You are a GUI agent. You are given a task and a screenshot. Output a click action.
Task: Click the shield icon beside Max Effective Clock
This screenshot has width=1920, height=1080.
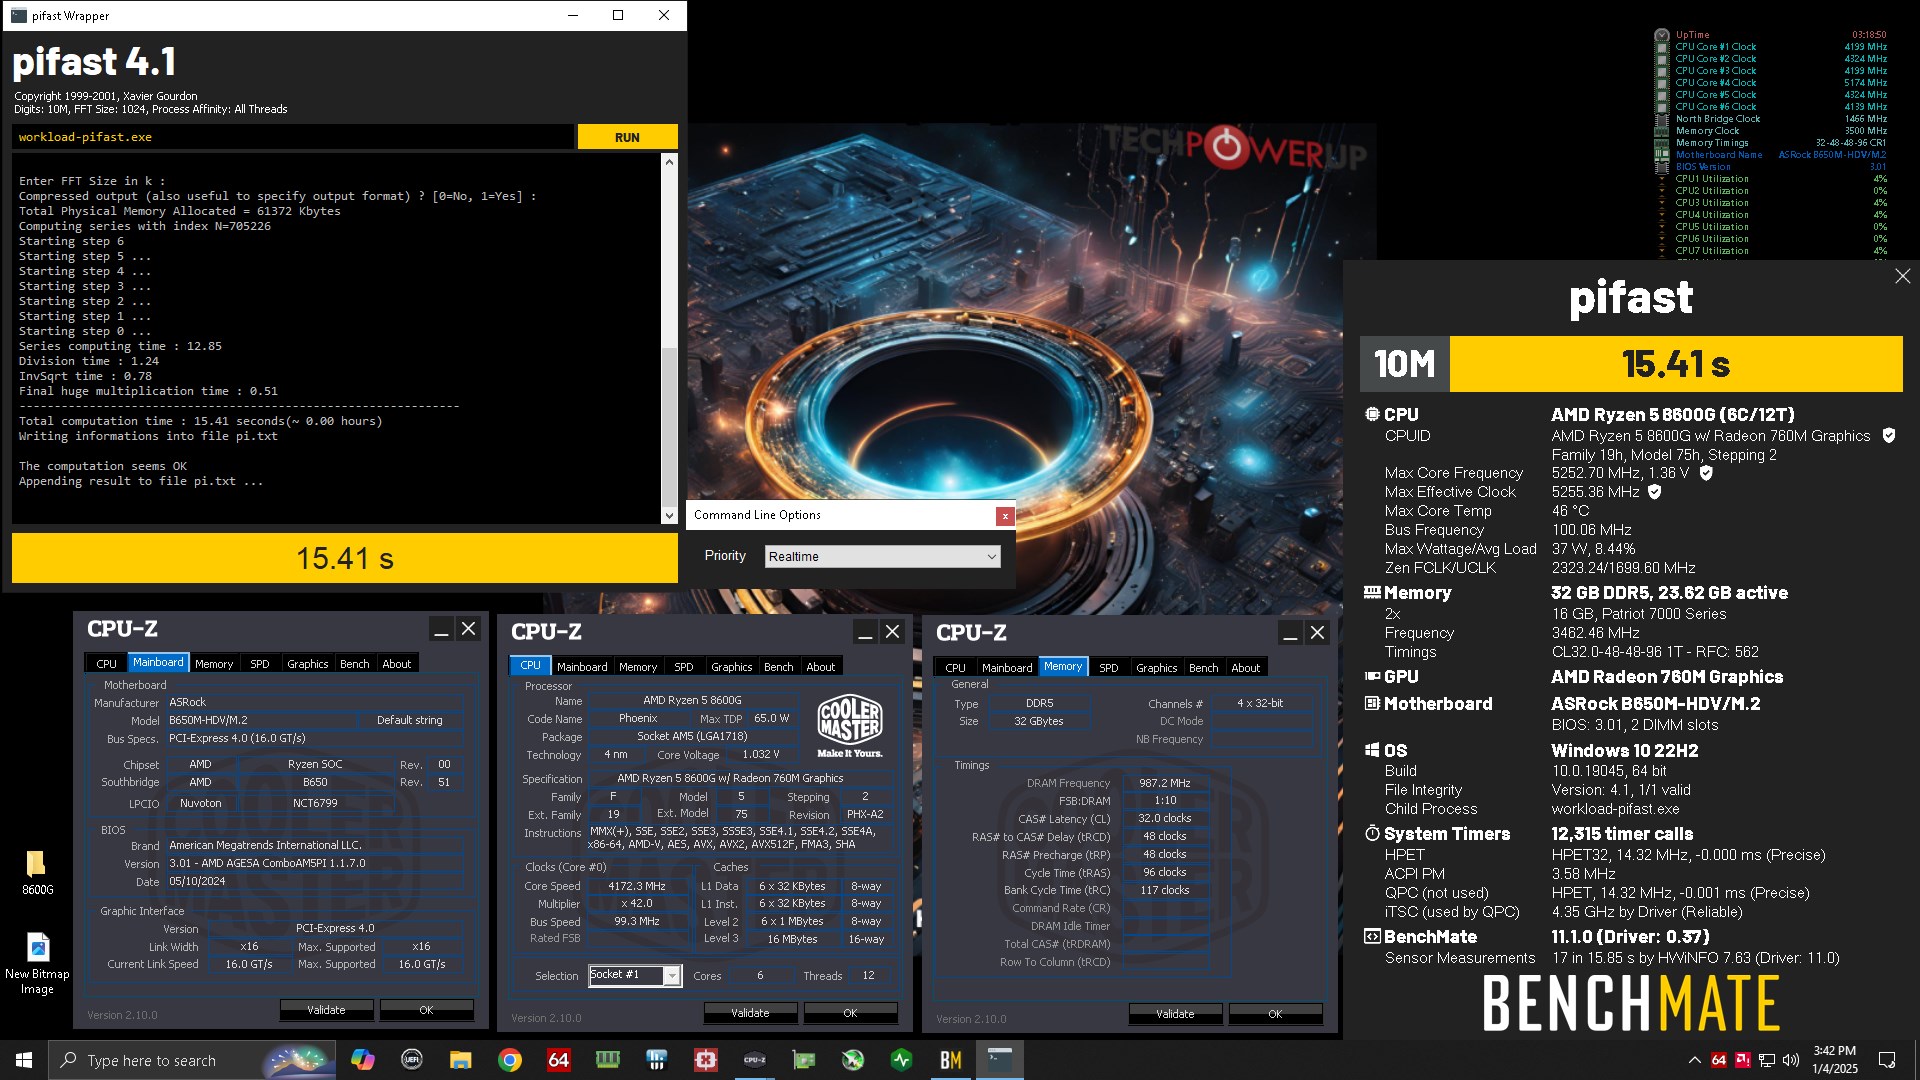[1655, 492]
